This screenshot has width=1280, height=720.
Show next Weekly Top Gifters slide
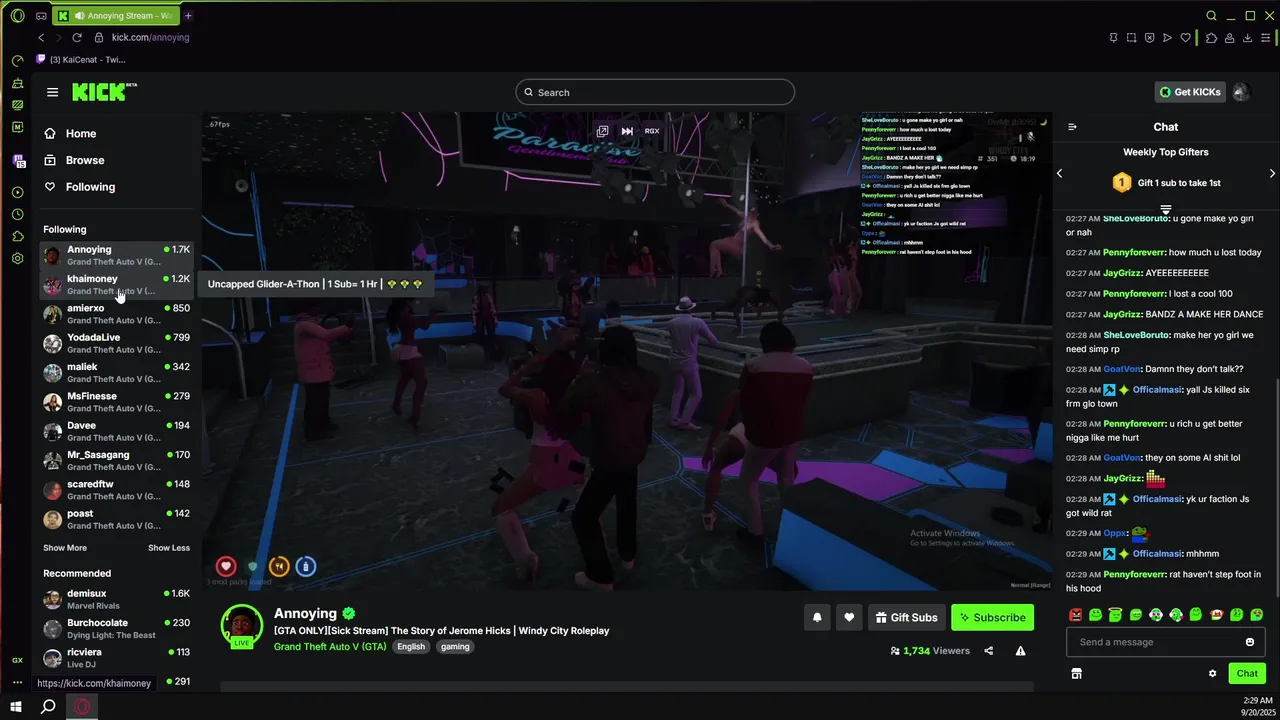[x=1272, y=173]
